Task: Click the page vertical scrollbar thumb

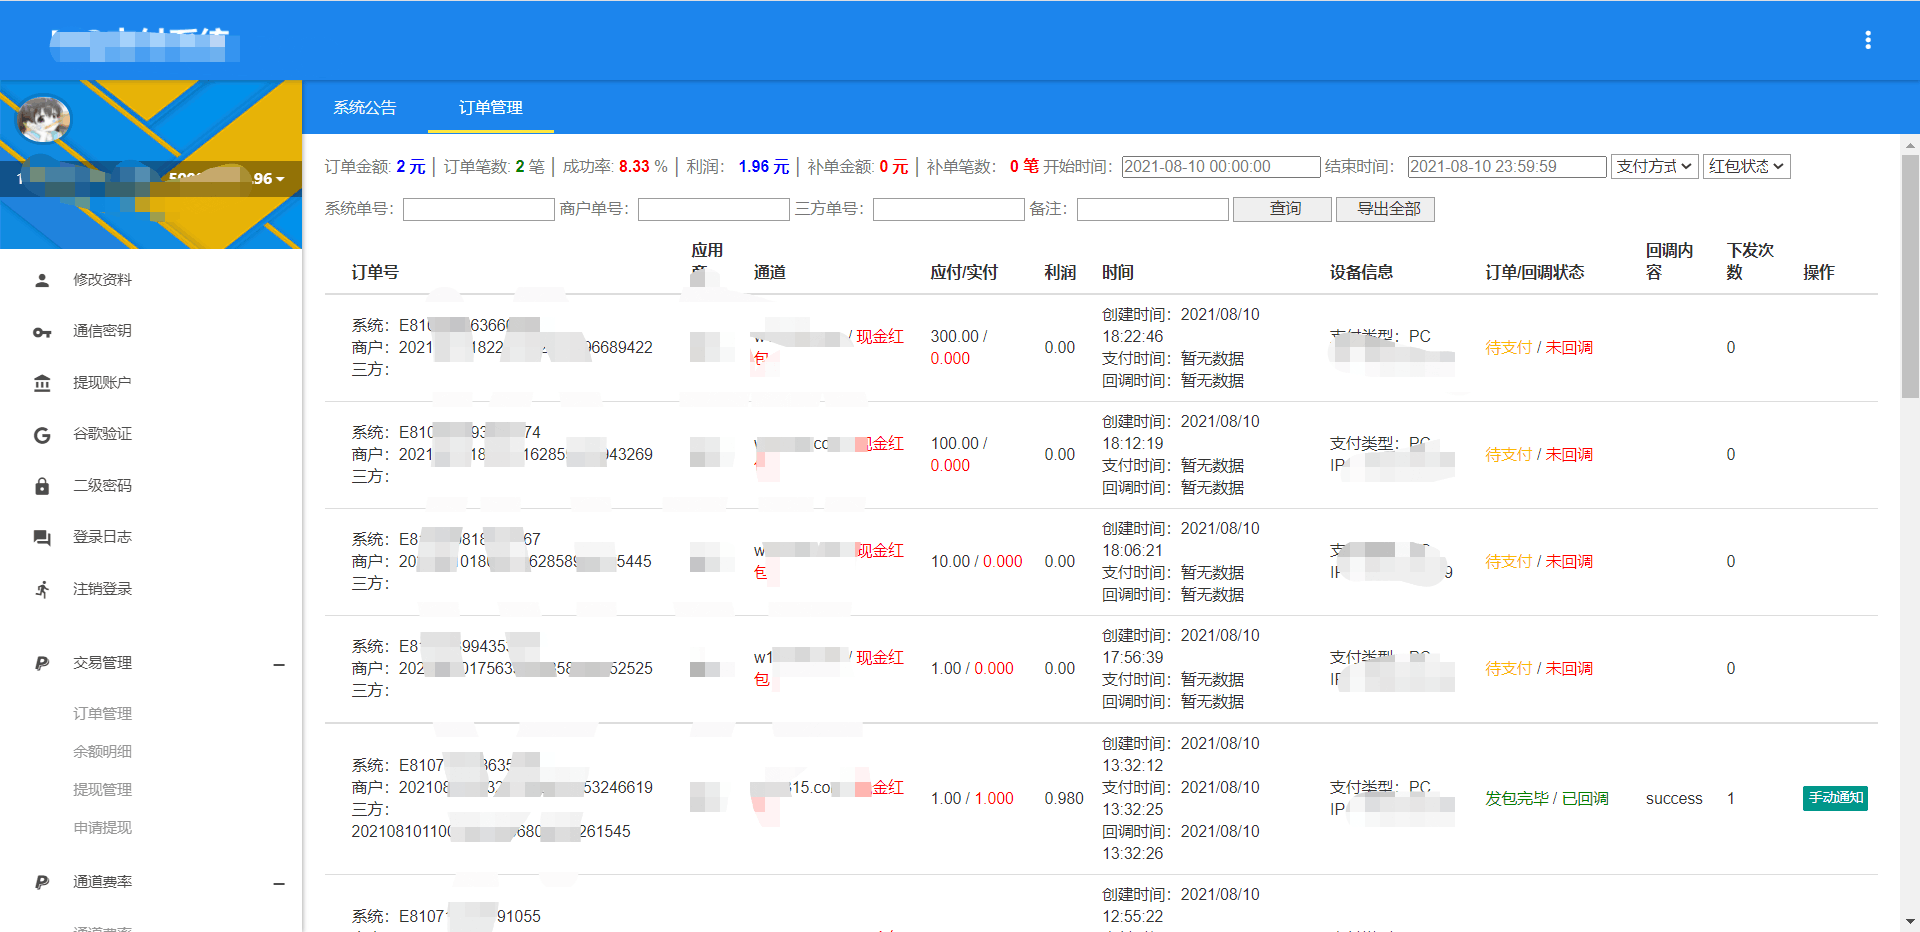Action: coord(1910,275)
